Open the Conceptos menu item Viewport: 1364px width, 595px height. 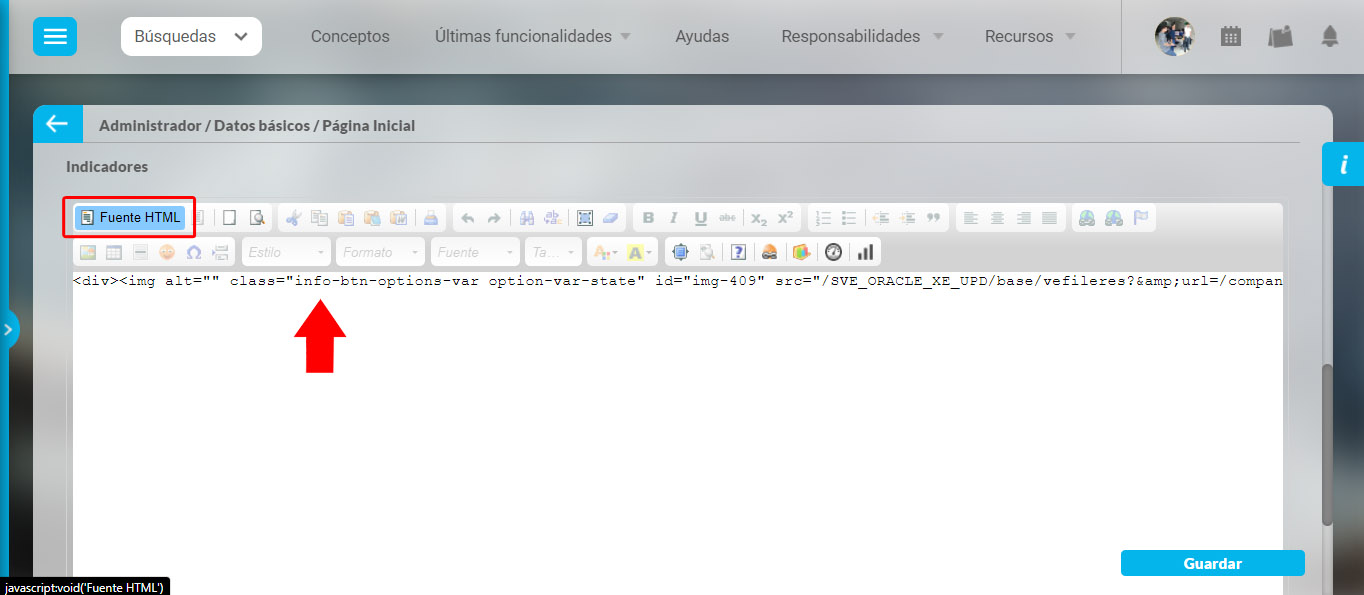coord(350,36)
